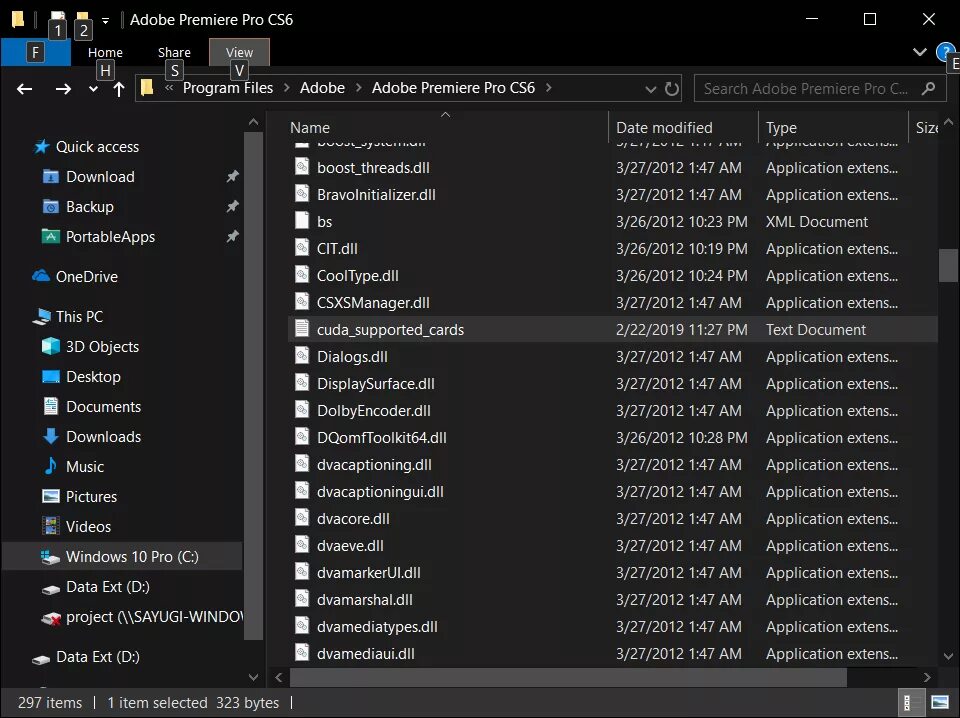Open the blue File menu tab
The image size is (960, 718).
pyautogui.click(x=36, y=53)
